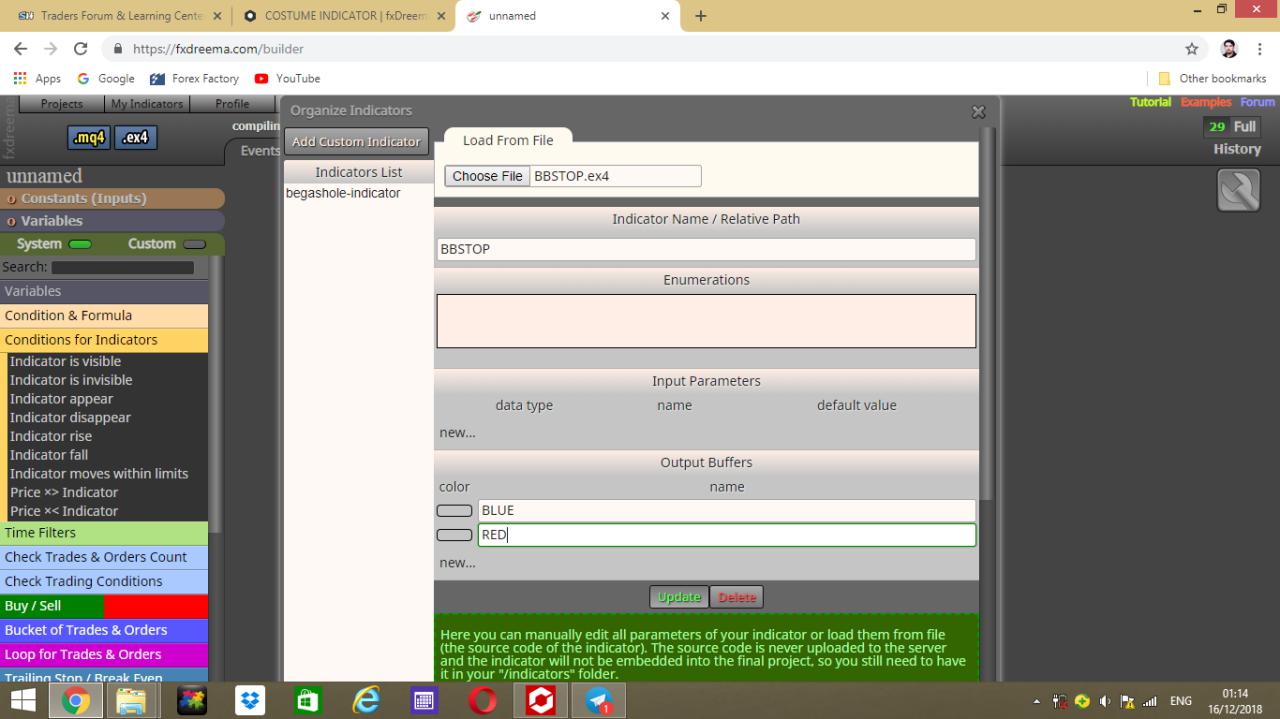Viewport: 1280px width, 719px height.
Task: Click the BLUE buffer name field
Action: 727,510
